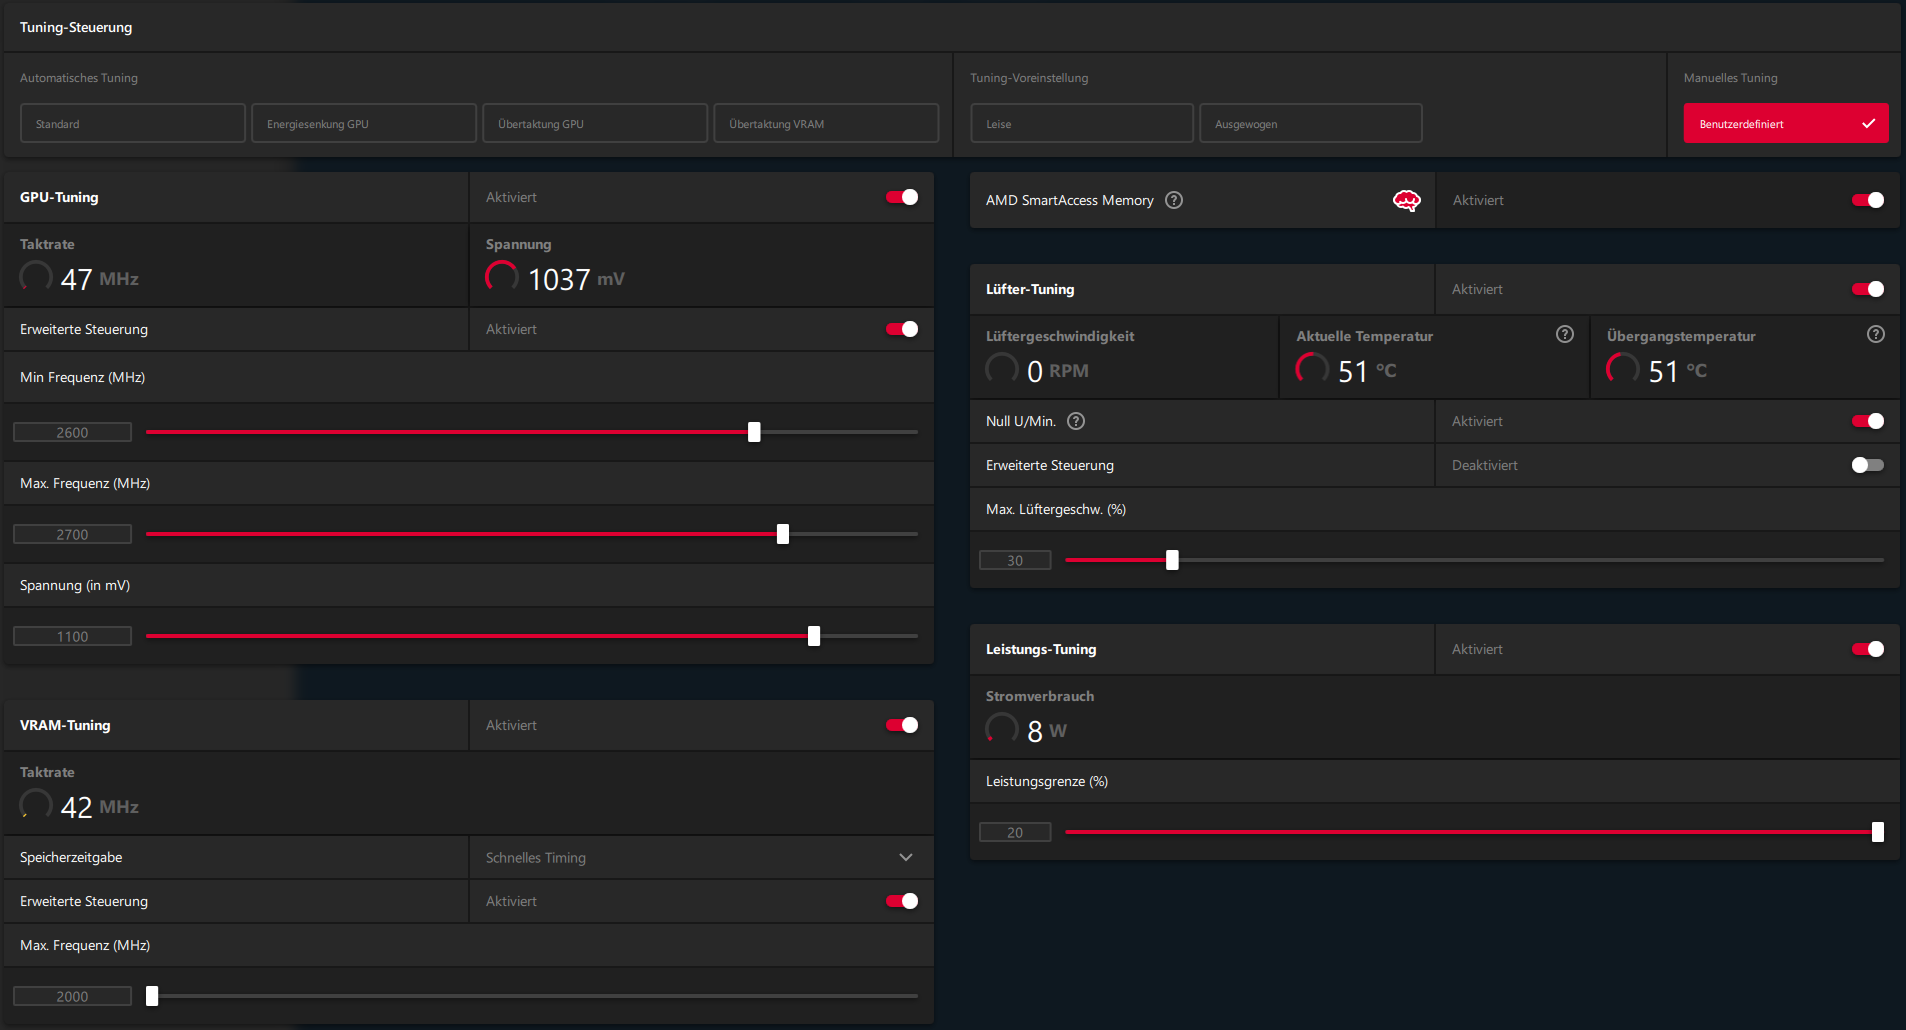Click the VRAM Taktrate gauge icon
Image resolution: width=1906 pixels, height=1030 pixels.
(36, 805)
